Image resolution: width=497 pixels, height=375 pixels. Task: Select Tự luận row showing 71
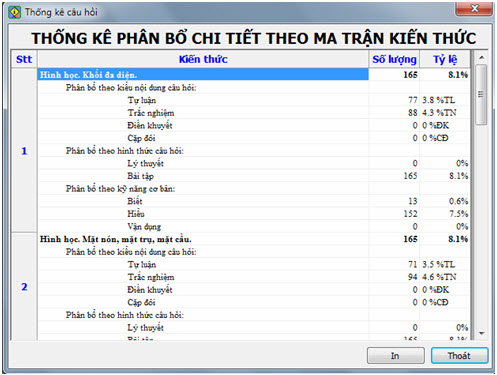coord(254,264)
